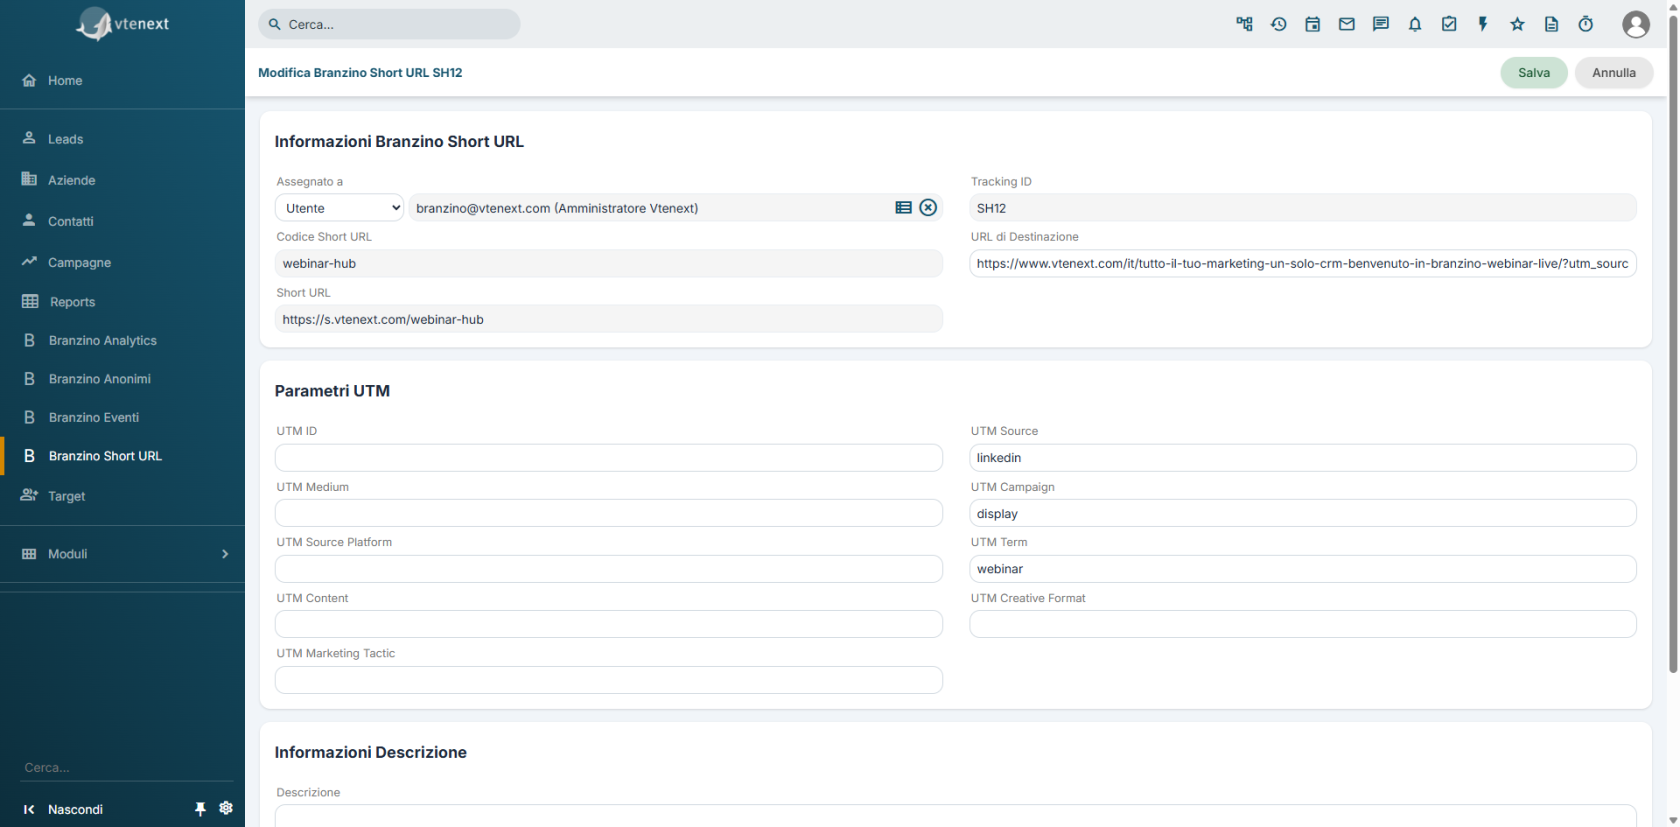Open the calendar icon in top toolbar
1680x827 pixels.
point(1313,24)
